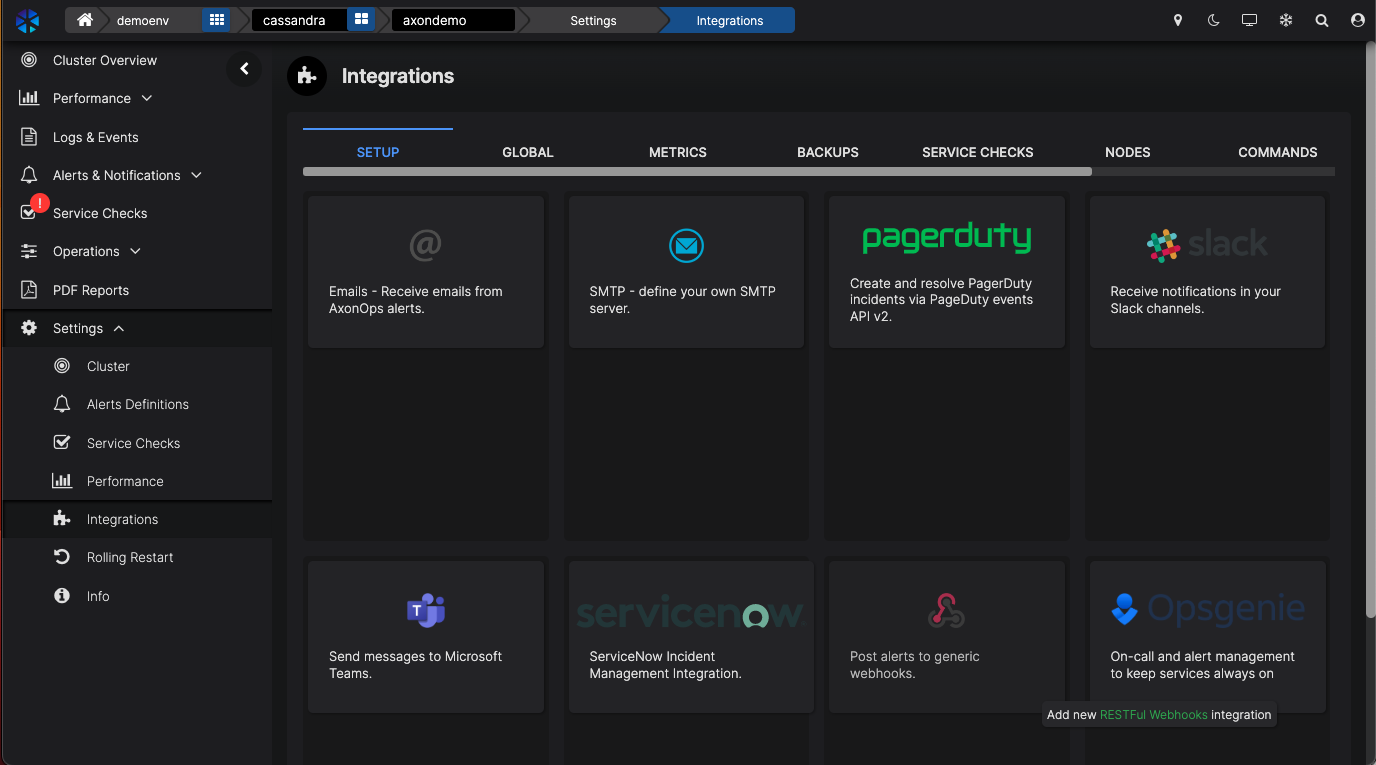Screen dimensions: 1376x765
Task: Open the NODES tab
Action: pos(1128,152)
